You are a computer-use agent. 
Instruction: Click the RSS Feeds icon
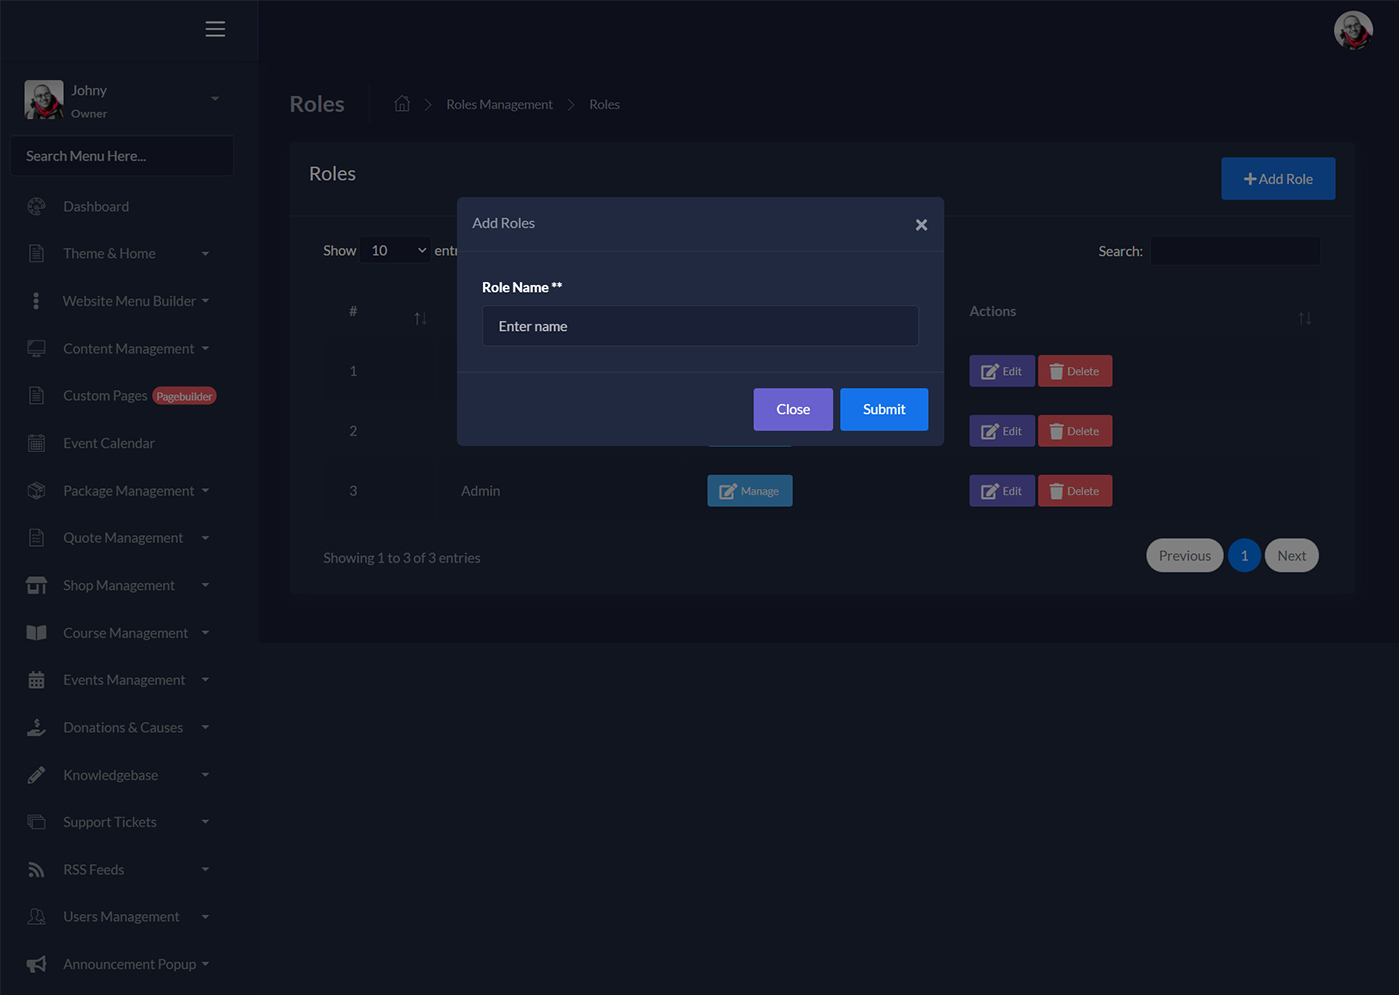pyautogui.click(x=37, y=870)
